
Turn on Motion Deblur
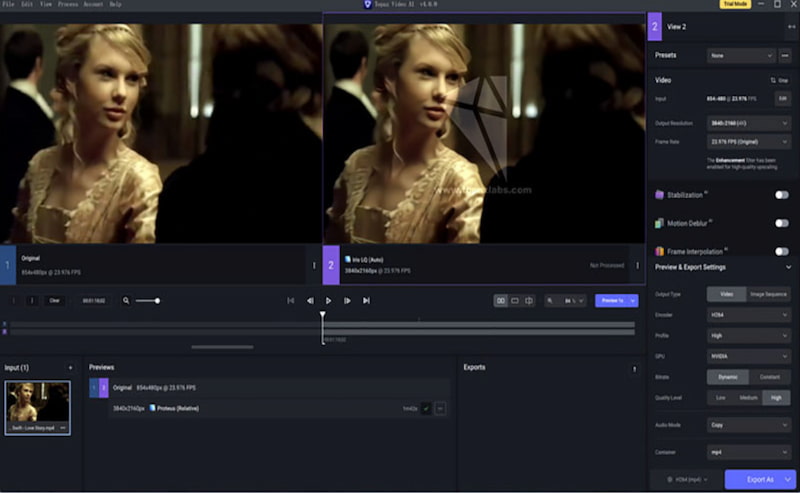pyautogui.click(x=781, y=223)
